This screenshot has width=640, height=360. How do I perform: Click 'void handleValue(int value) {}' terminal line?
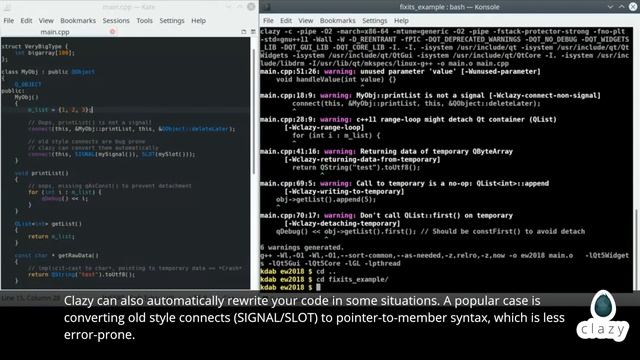coord(336,80)
